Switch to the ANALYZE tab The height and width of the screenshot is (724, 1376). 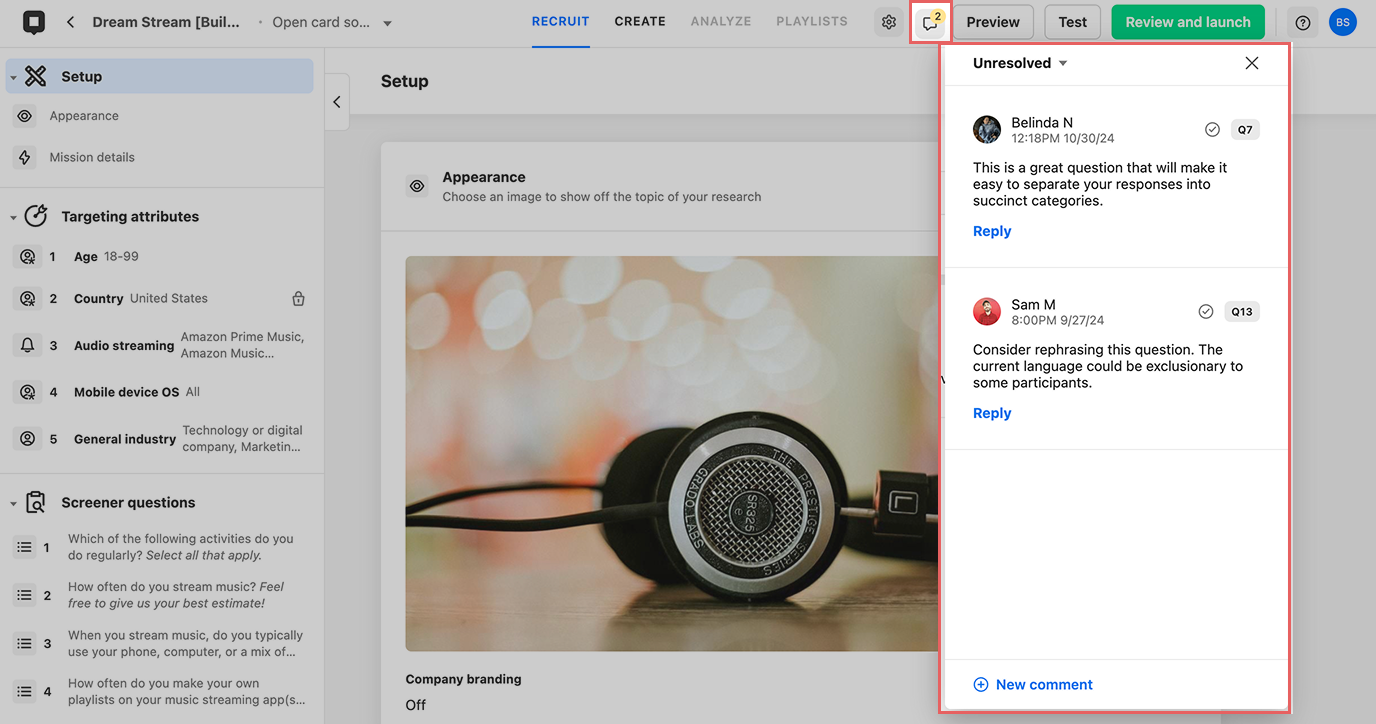[721, 22]
